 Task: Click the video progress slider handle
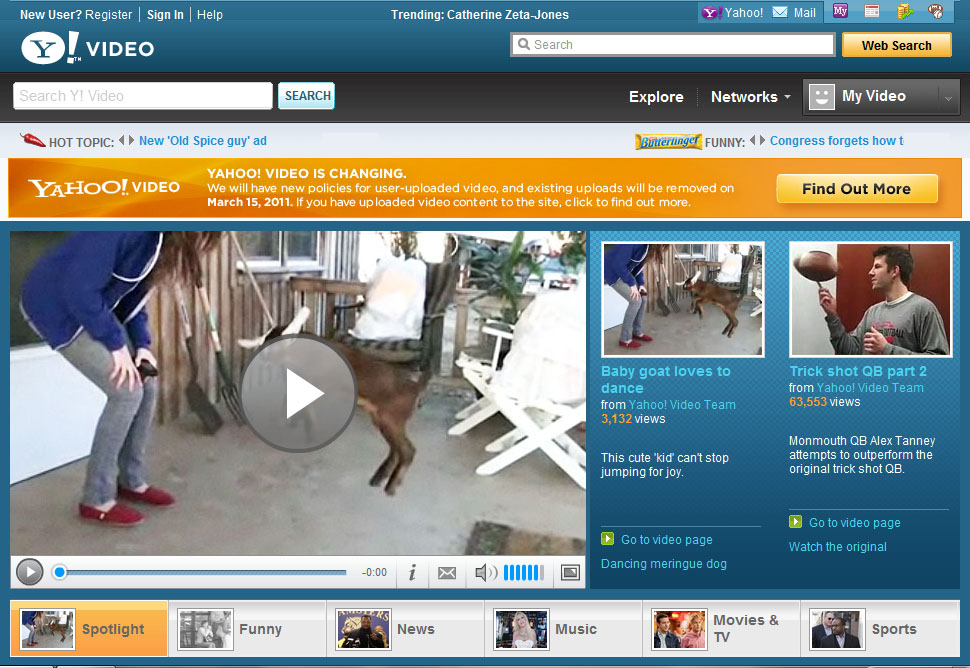point(59,572)
